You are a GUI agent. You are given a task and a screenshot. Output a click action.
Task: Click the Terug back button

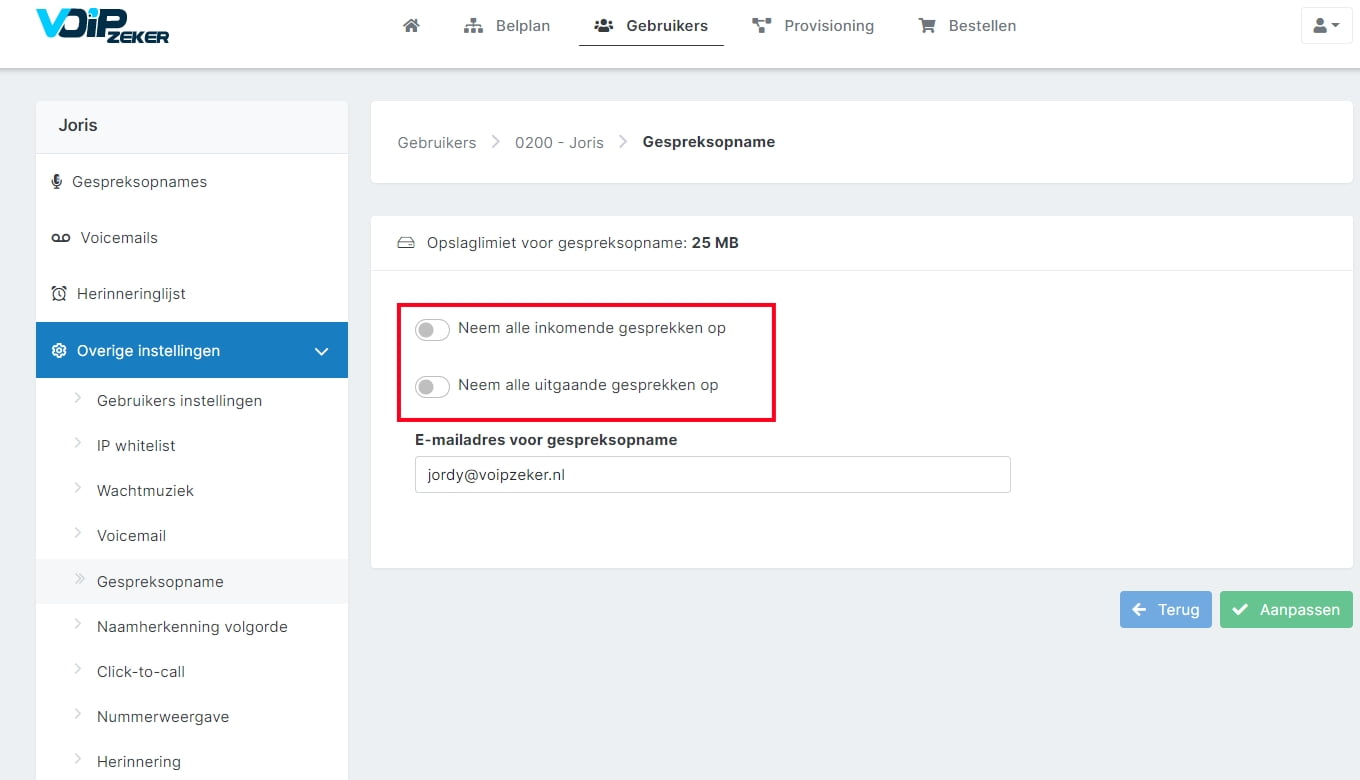point(1166,609)
